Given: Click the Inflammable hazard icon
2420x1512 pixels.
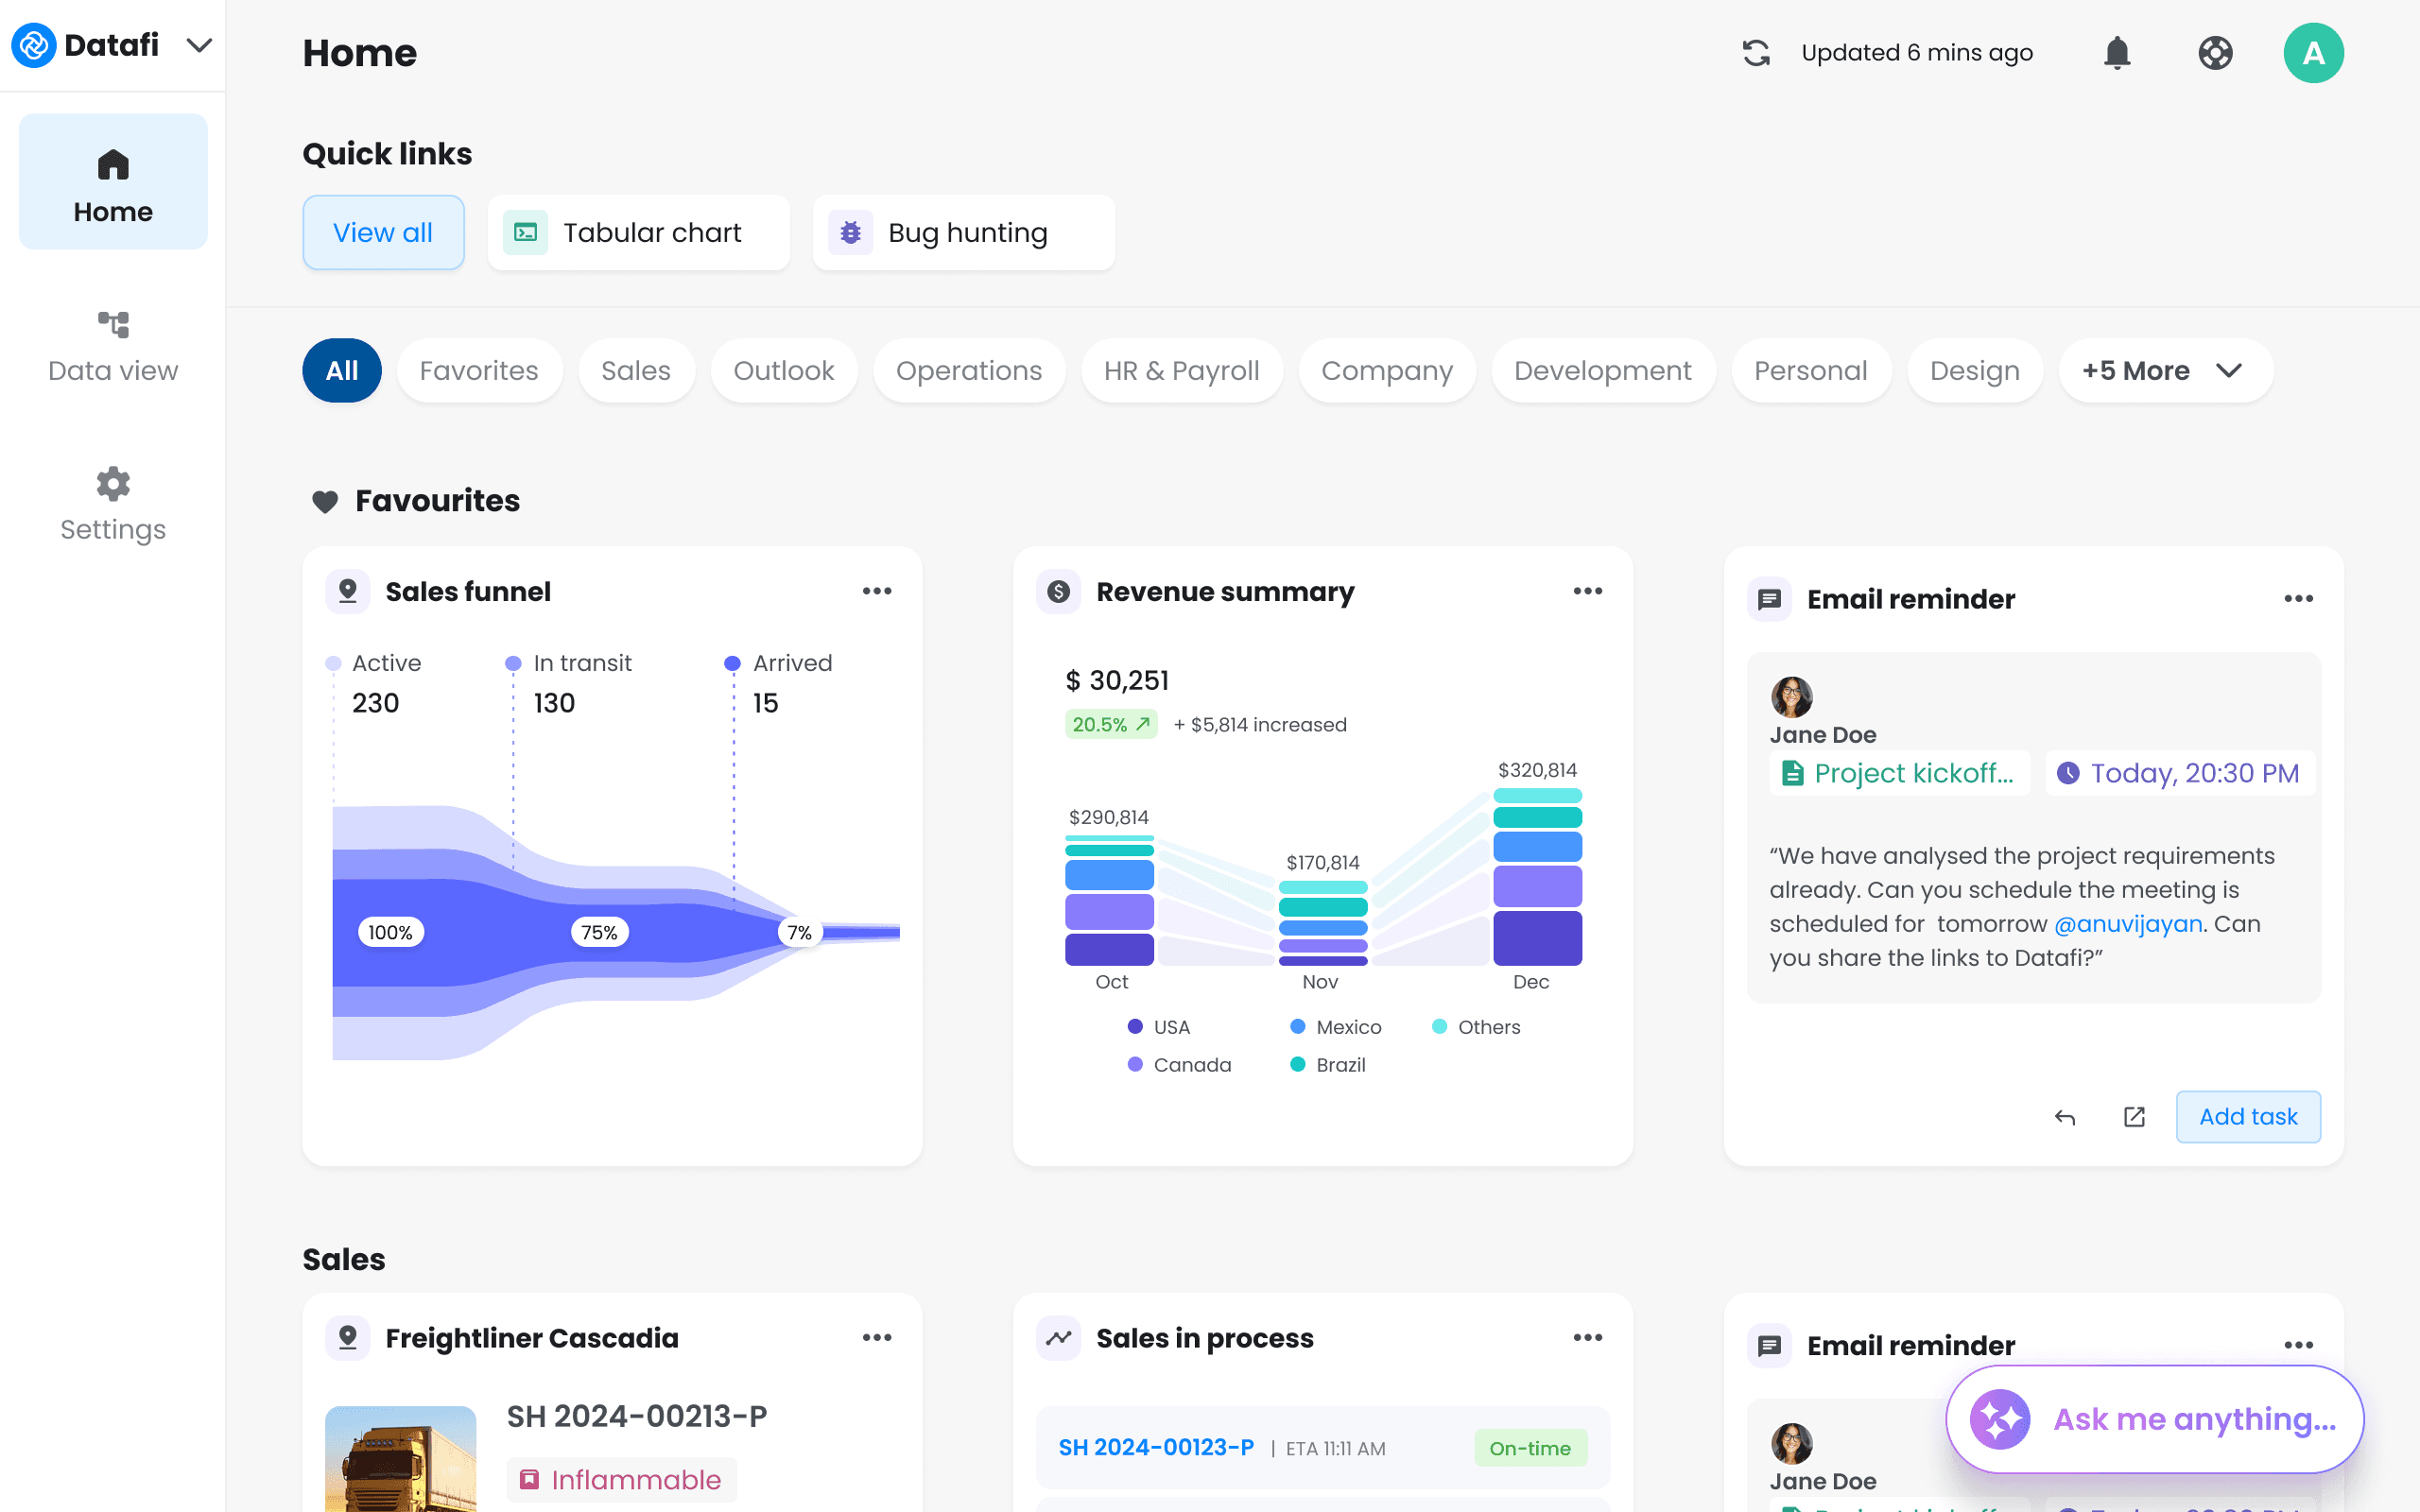Looking at the screenshot, I should [529, 1480].
